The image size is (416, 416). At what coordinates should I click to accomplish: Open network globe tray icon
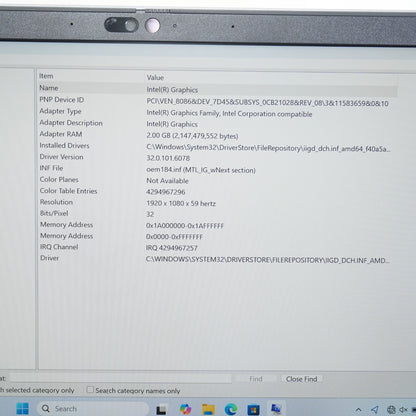tap(391, 410)
